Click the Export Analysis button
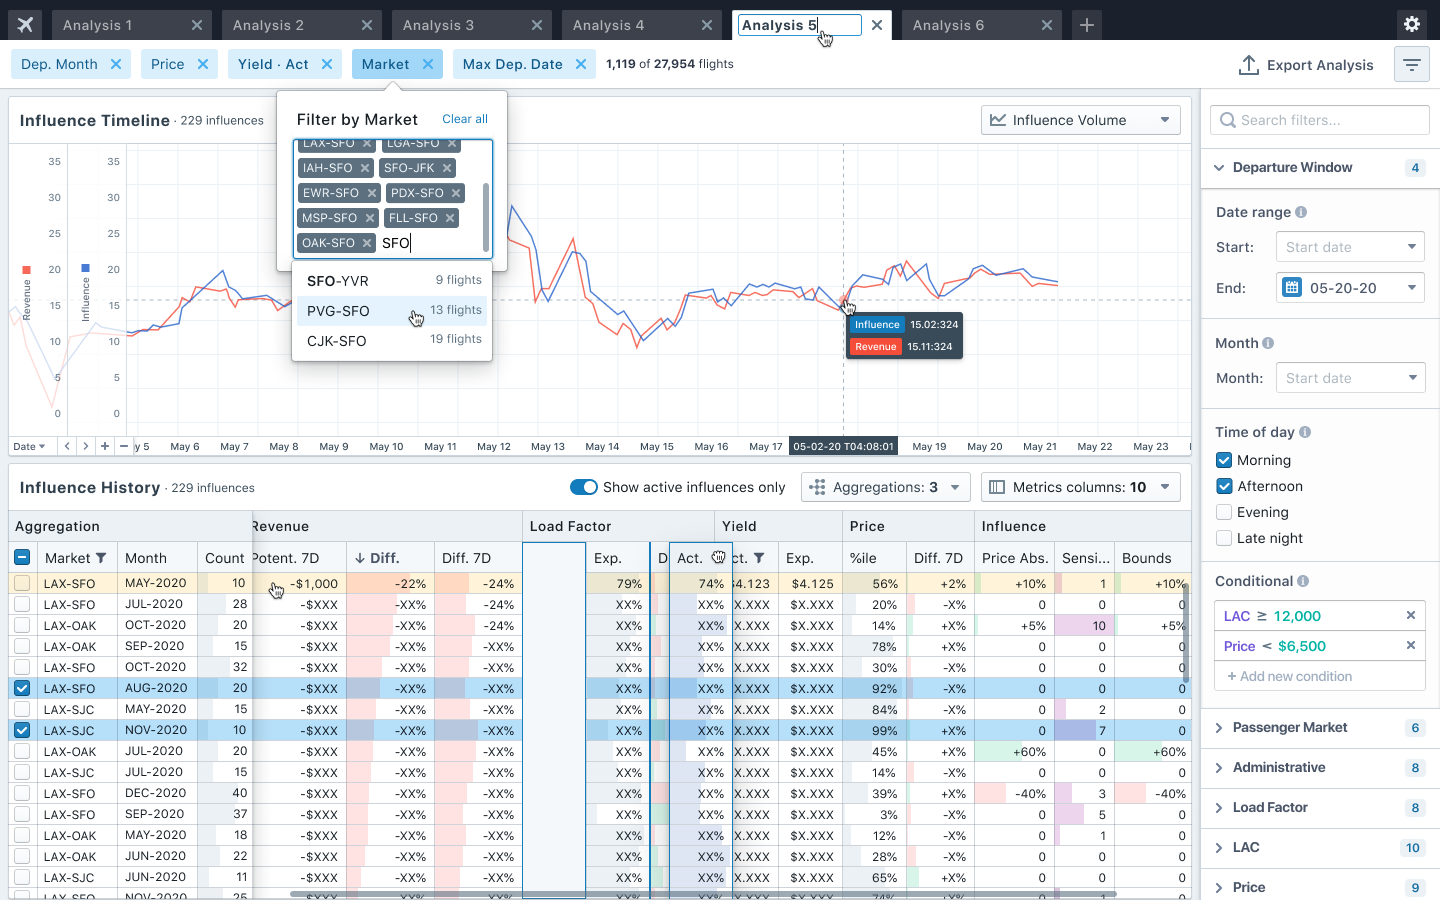1440x900 pixels. coord(1306,65)
